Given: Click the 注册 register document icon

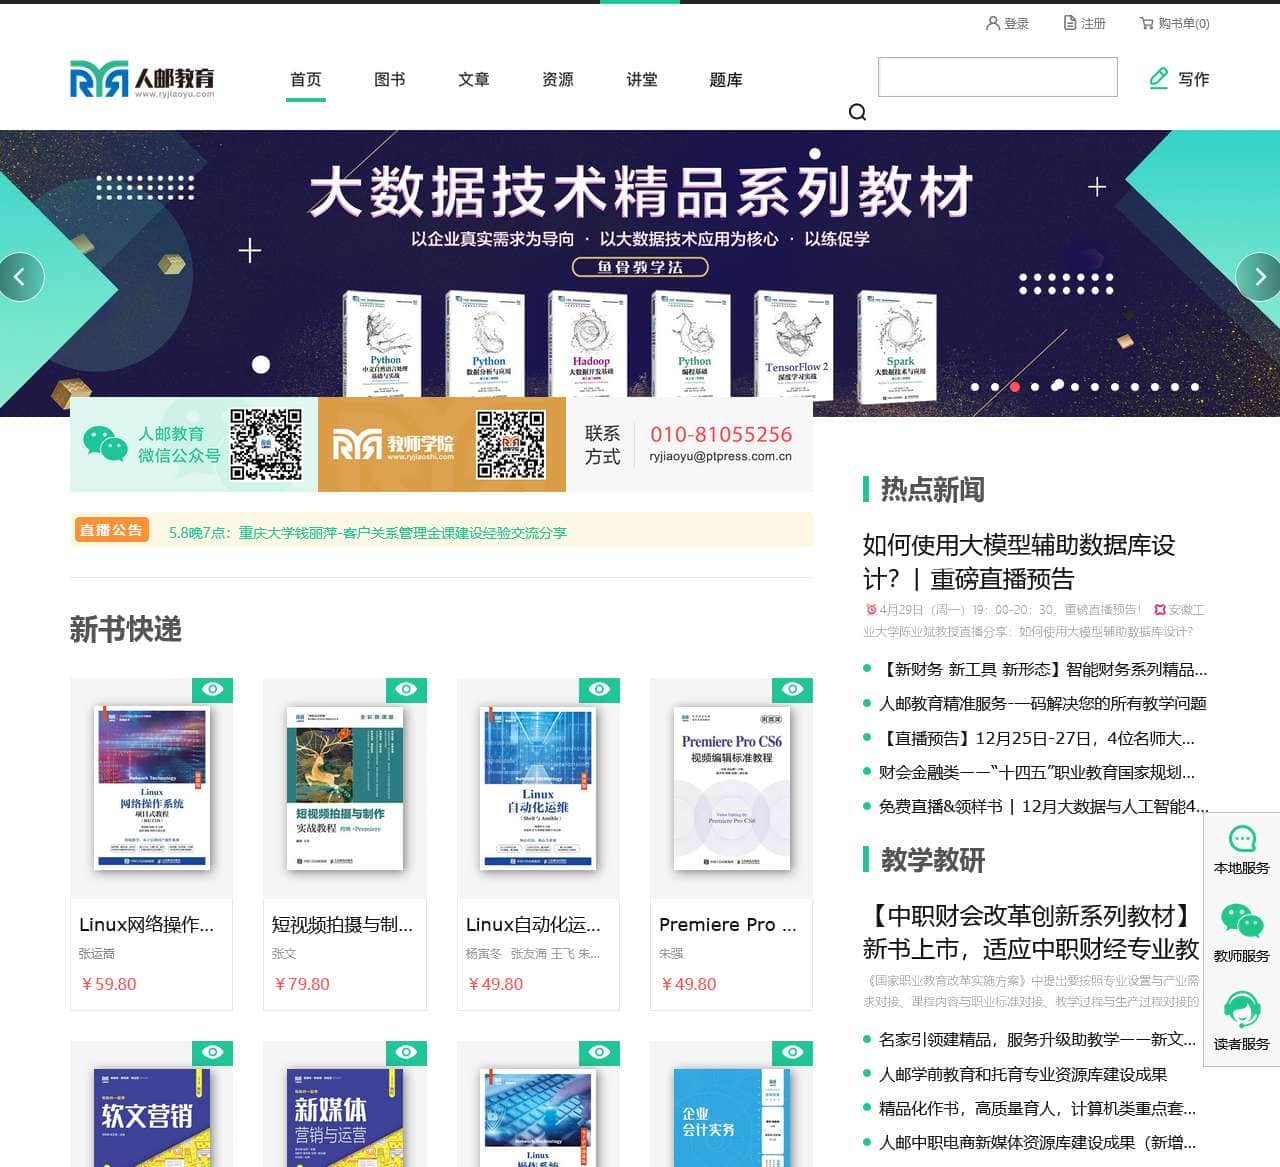Looking at the screenshot, I should pyautogui.click(x=1069, y=23).
